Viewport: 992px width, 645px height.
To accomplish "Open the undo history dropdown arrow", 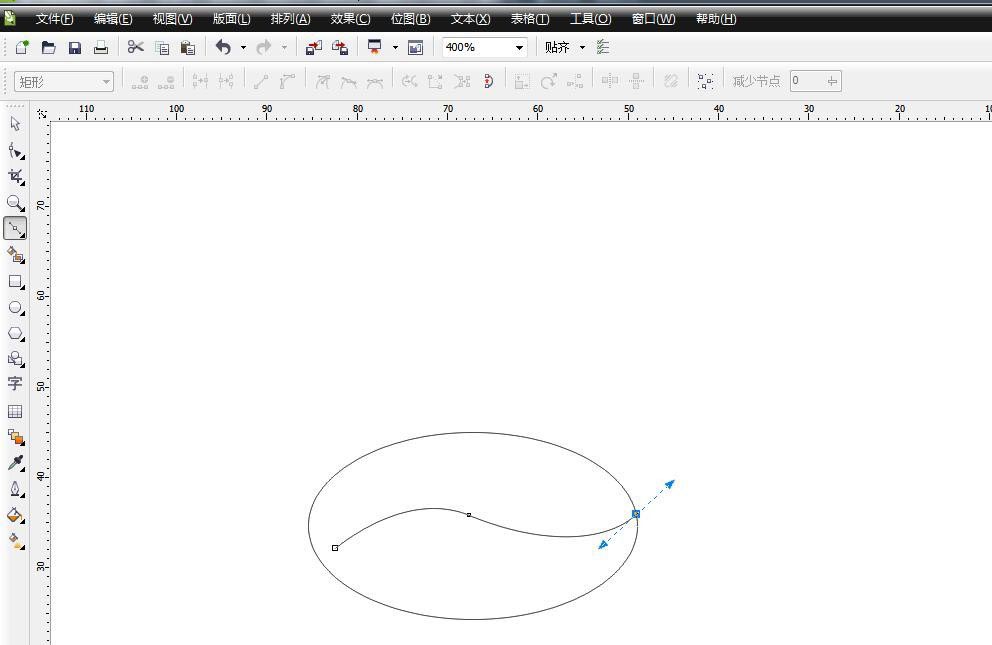I will (243, 47).
